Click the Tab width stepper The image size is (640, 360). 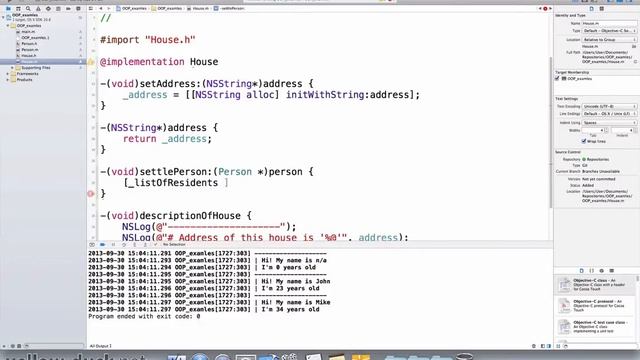point(606,130)
